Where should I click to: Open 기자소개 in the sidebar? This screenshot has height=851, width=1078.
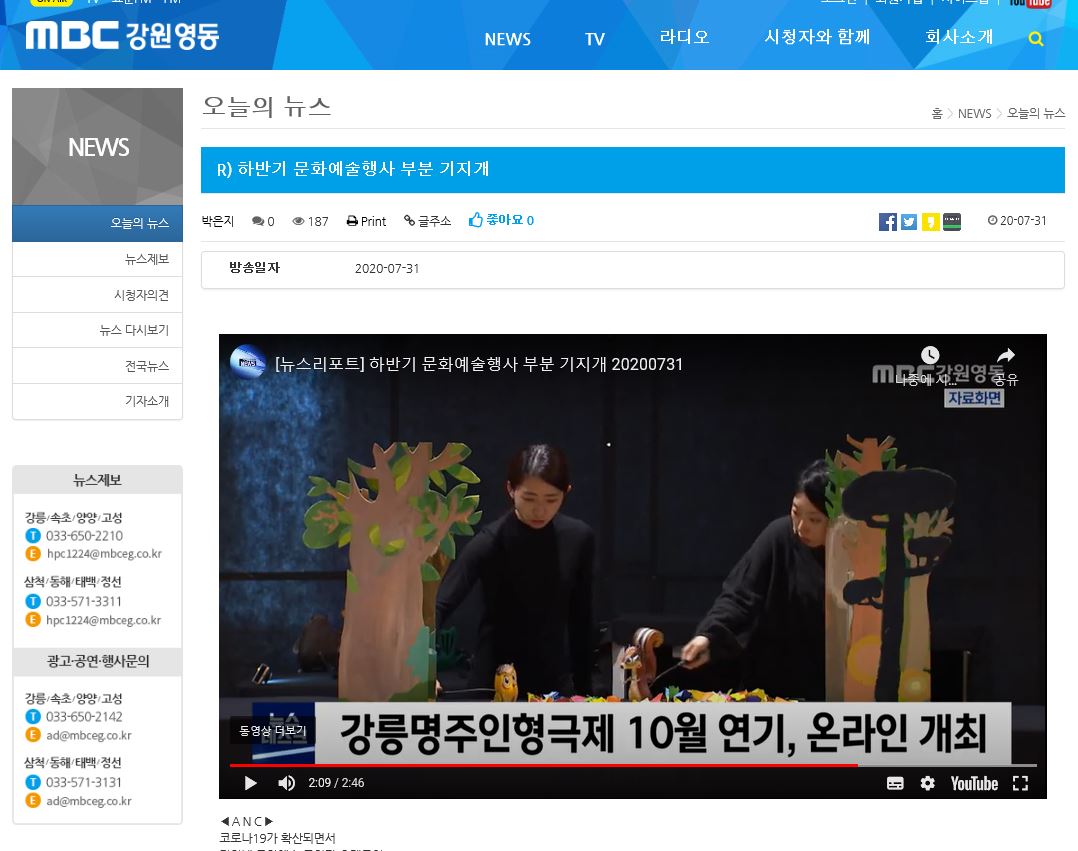click(x=98, y=401)
